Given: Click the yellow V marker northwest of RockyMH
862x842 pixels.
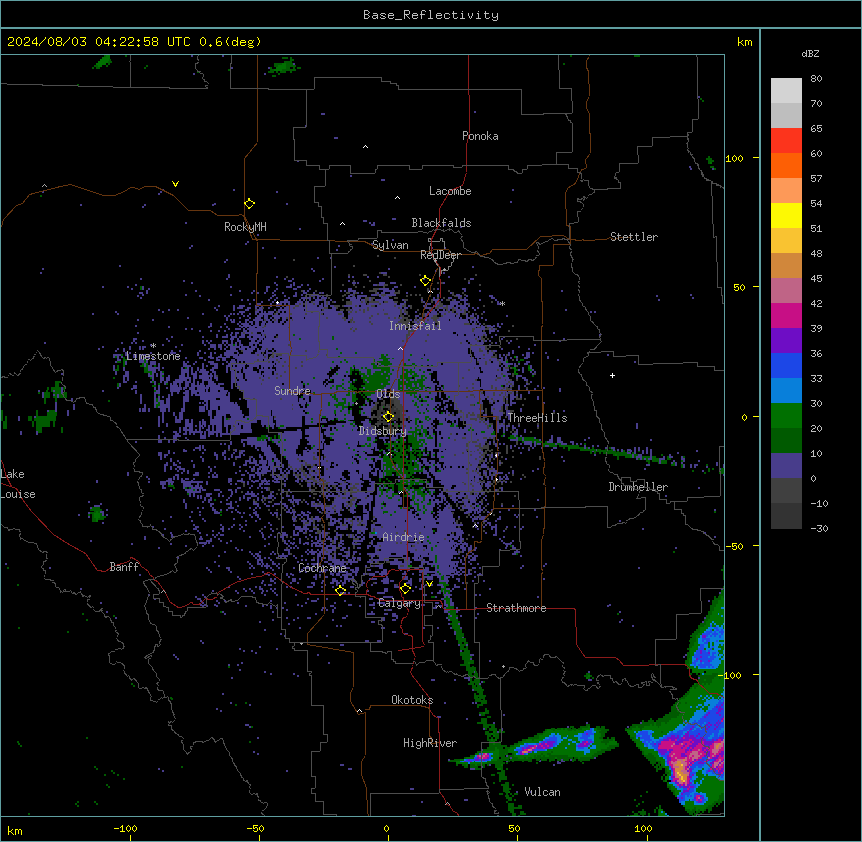Looking at the screenshot, I should pos(175,184).
